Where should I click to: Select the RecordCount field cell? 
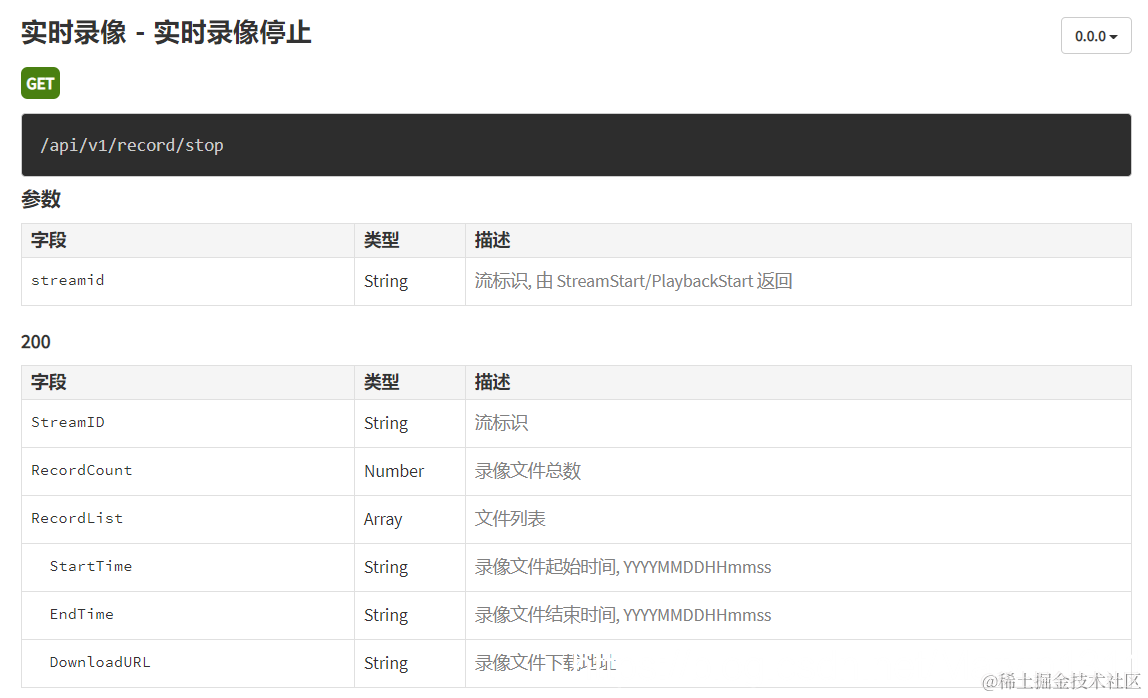[188, 471]
